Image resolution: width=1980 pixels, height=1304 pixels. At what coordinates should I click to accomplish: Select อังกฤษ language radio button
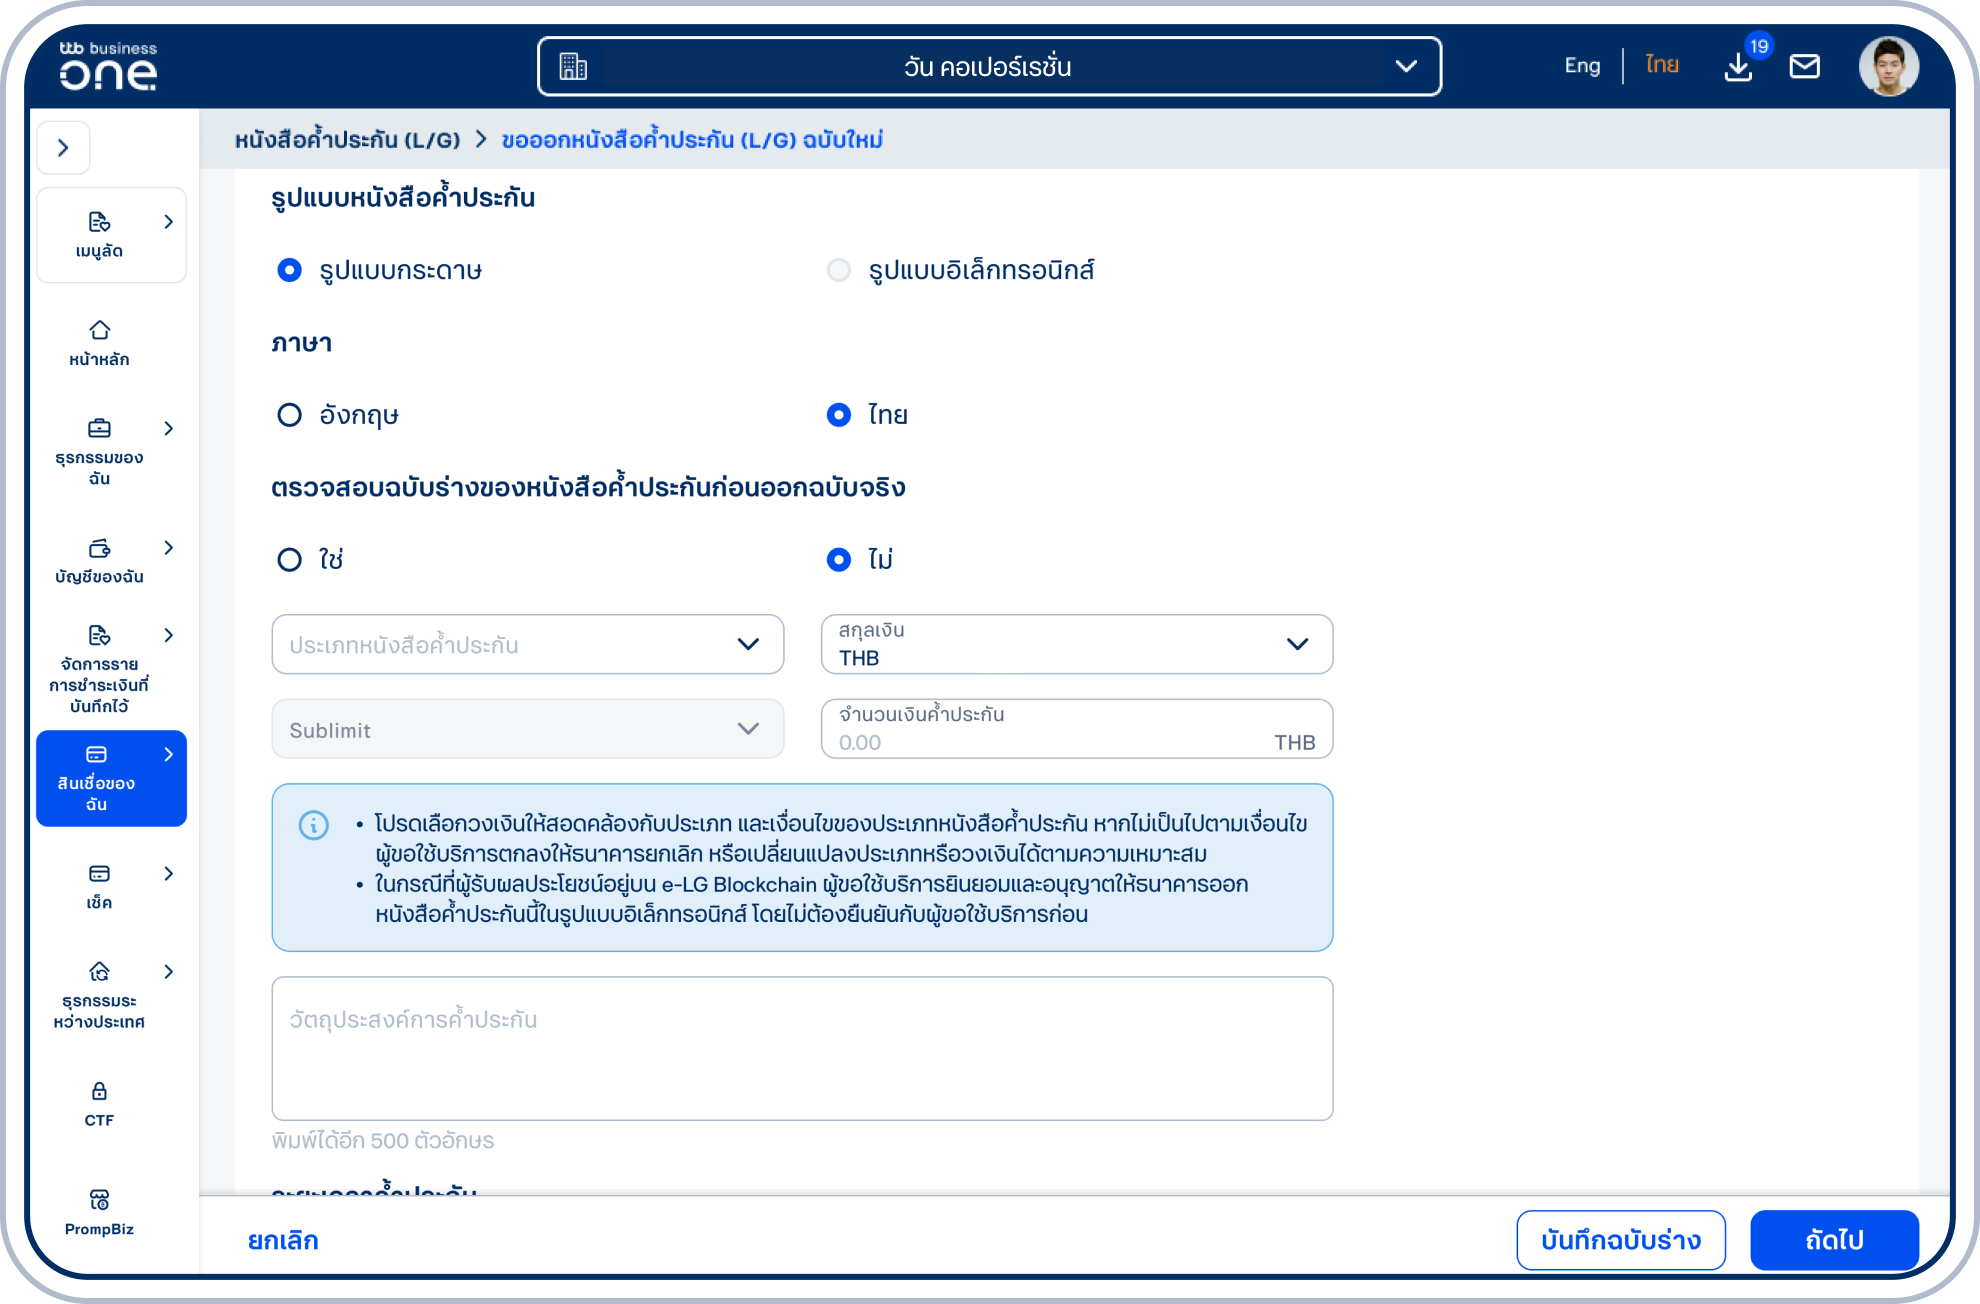click(x=289, y=415)
